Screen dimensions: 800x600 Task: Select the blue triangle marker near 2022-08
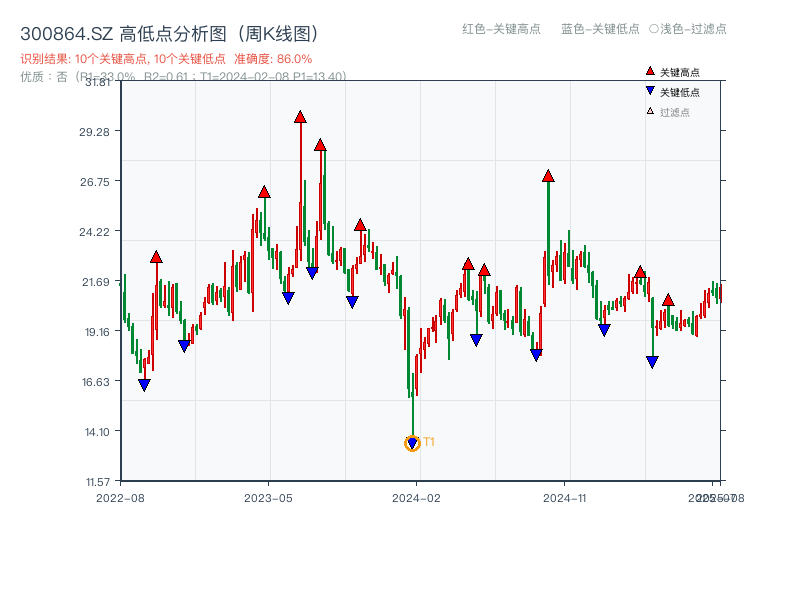pos(143,383)
